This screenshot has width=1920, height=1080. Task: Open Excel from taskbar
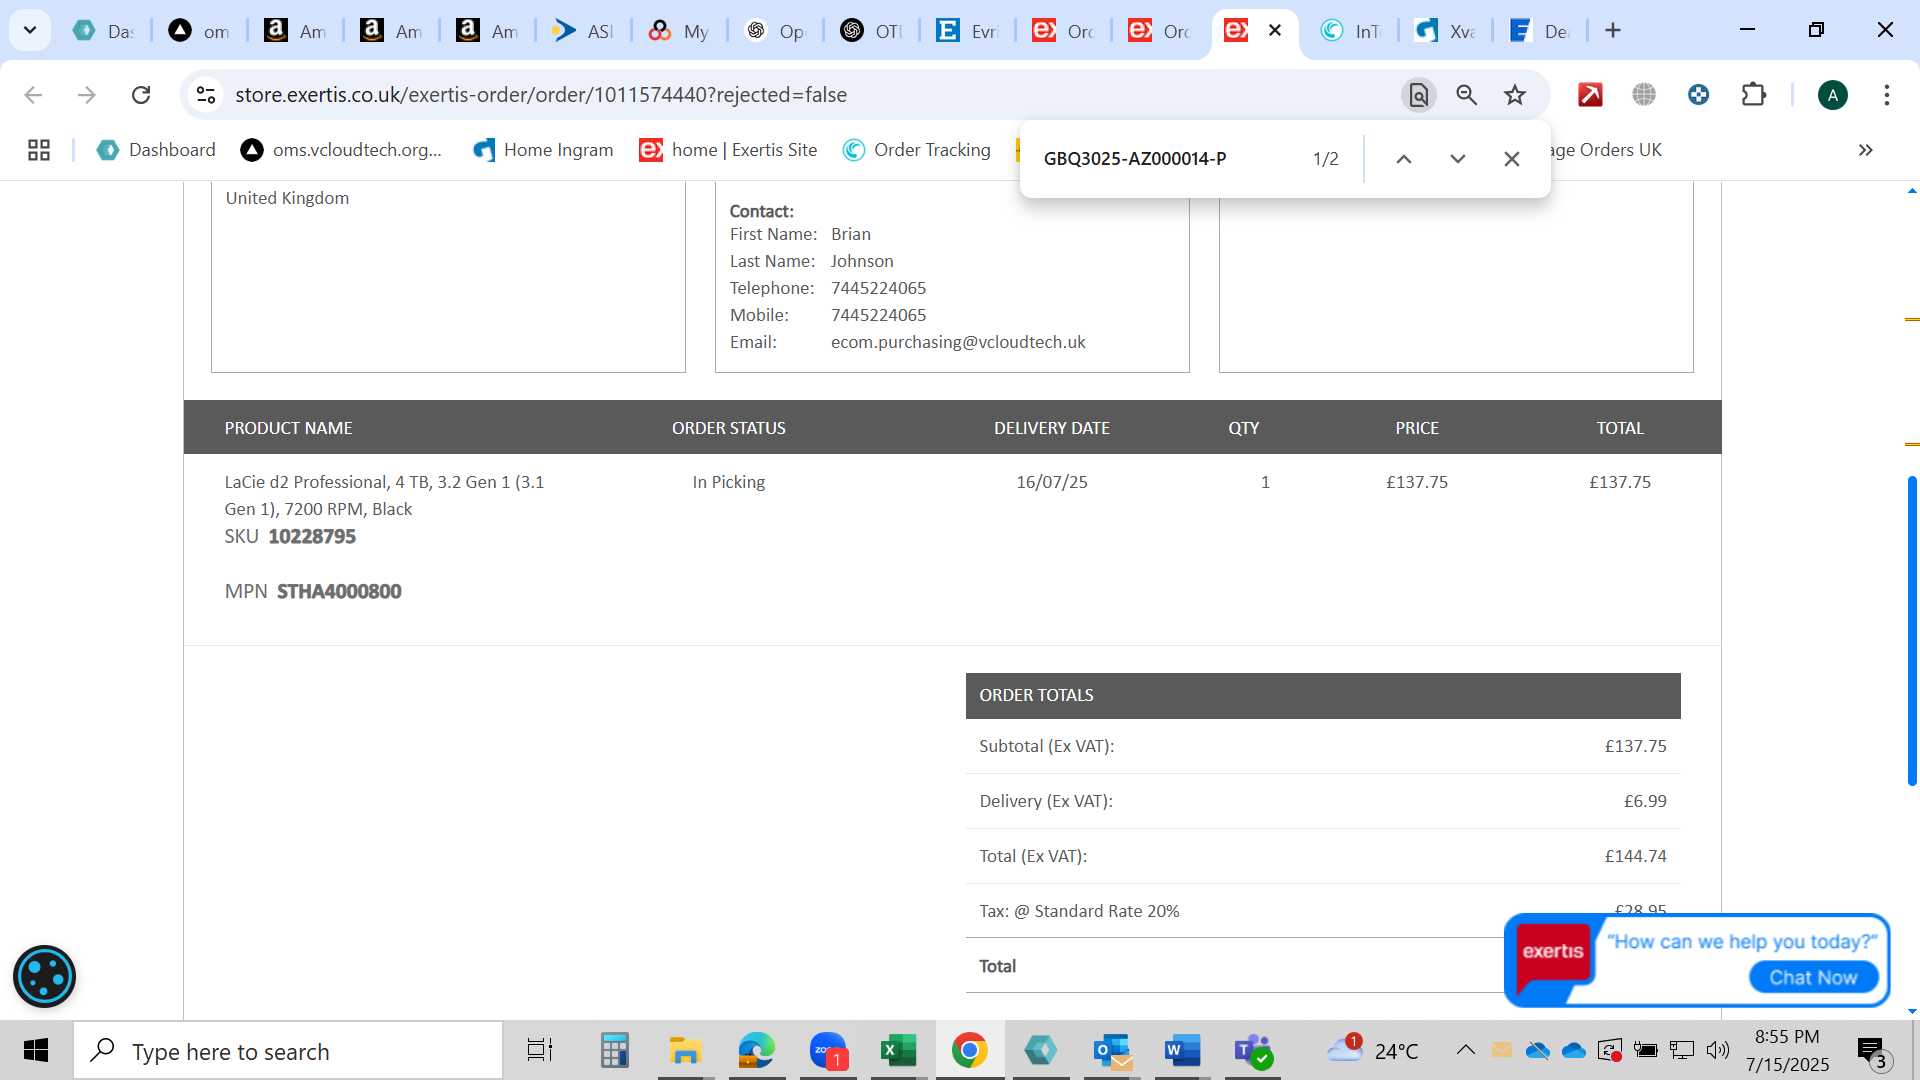[x=898, y=1051]
